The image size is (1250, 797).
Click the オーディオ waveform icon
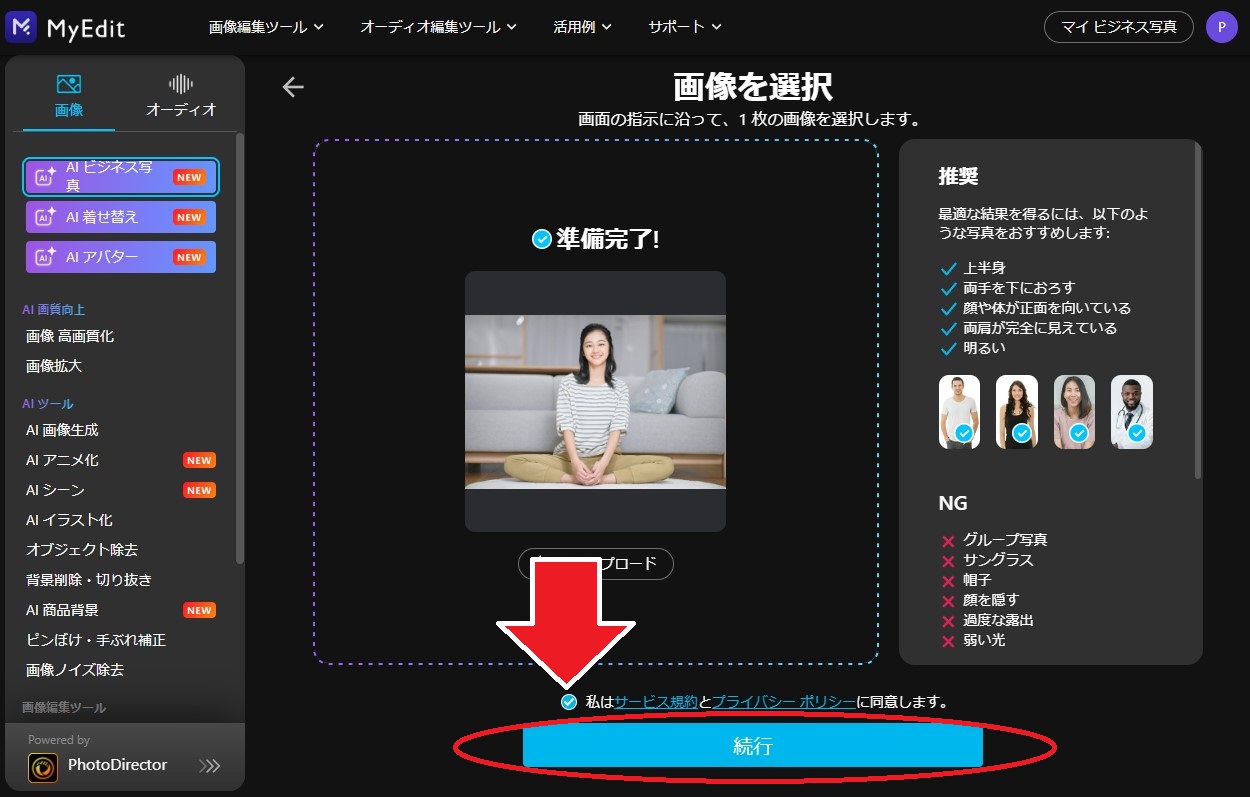click(x=181, y=84)
